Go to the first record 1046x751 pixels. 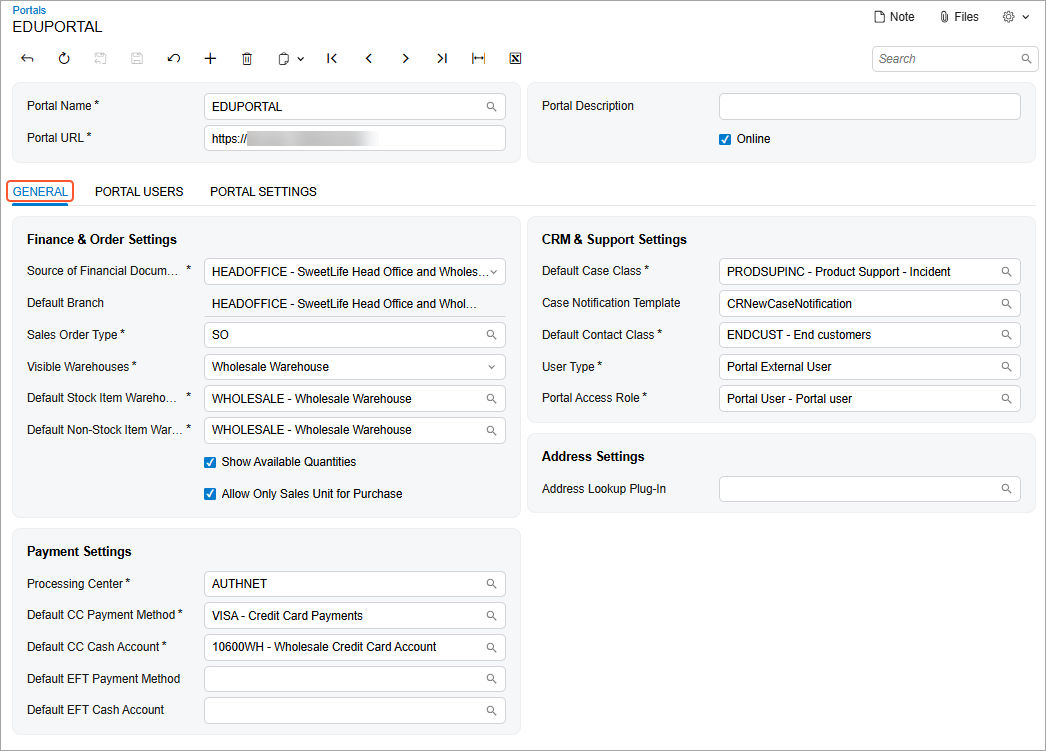click(x=332, y=59)
